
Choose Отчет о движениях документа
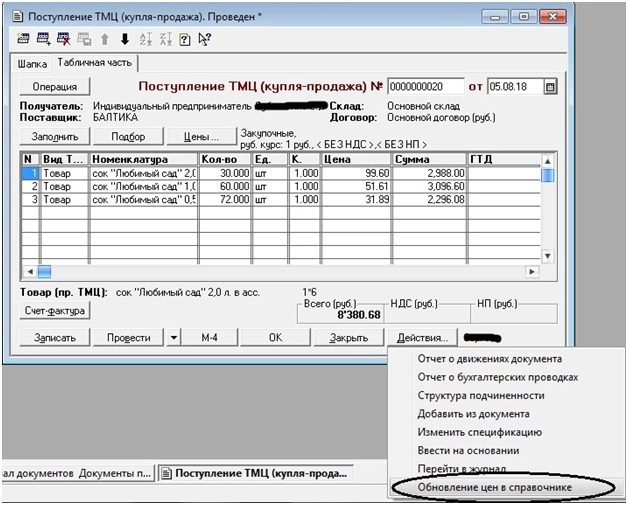point(489,359)
